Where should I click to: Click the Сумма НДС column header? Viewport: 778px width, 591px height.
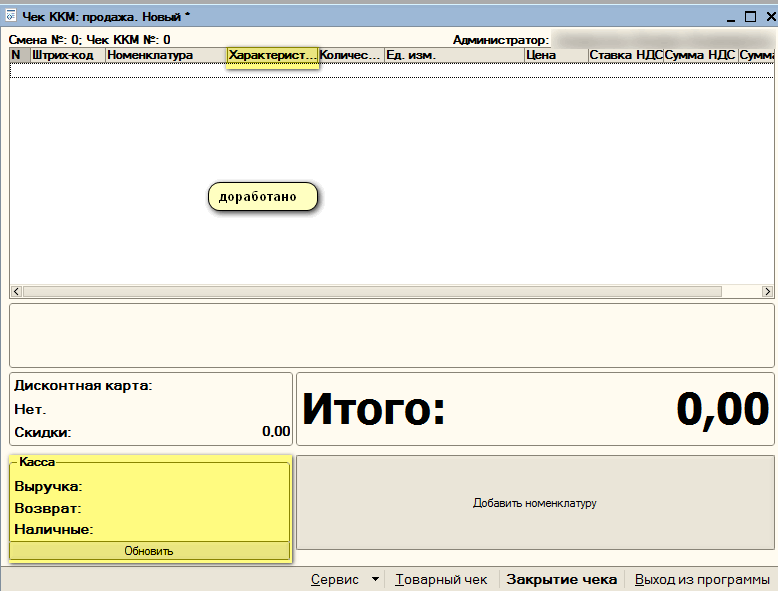tap(700, 55)
